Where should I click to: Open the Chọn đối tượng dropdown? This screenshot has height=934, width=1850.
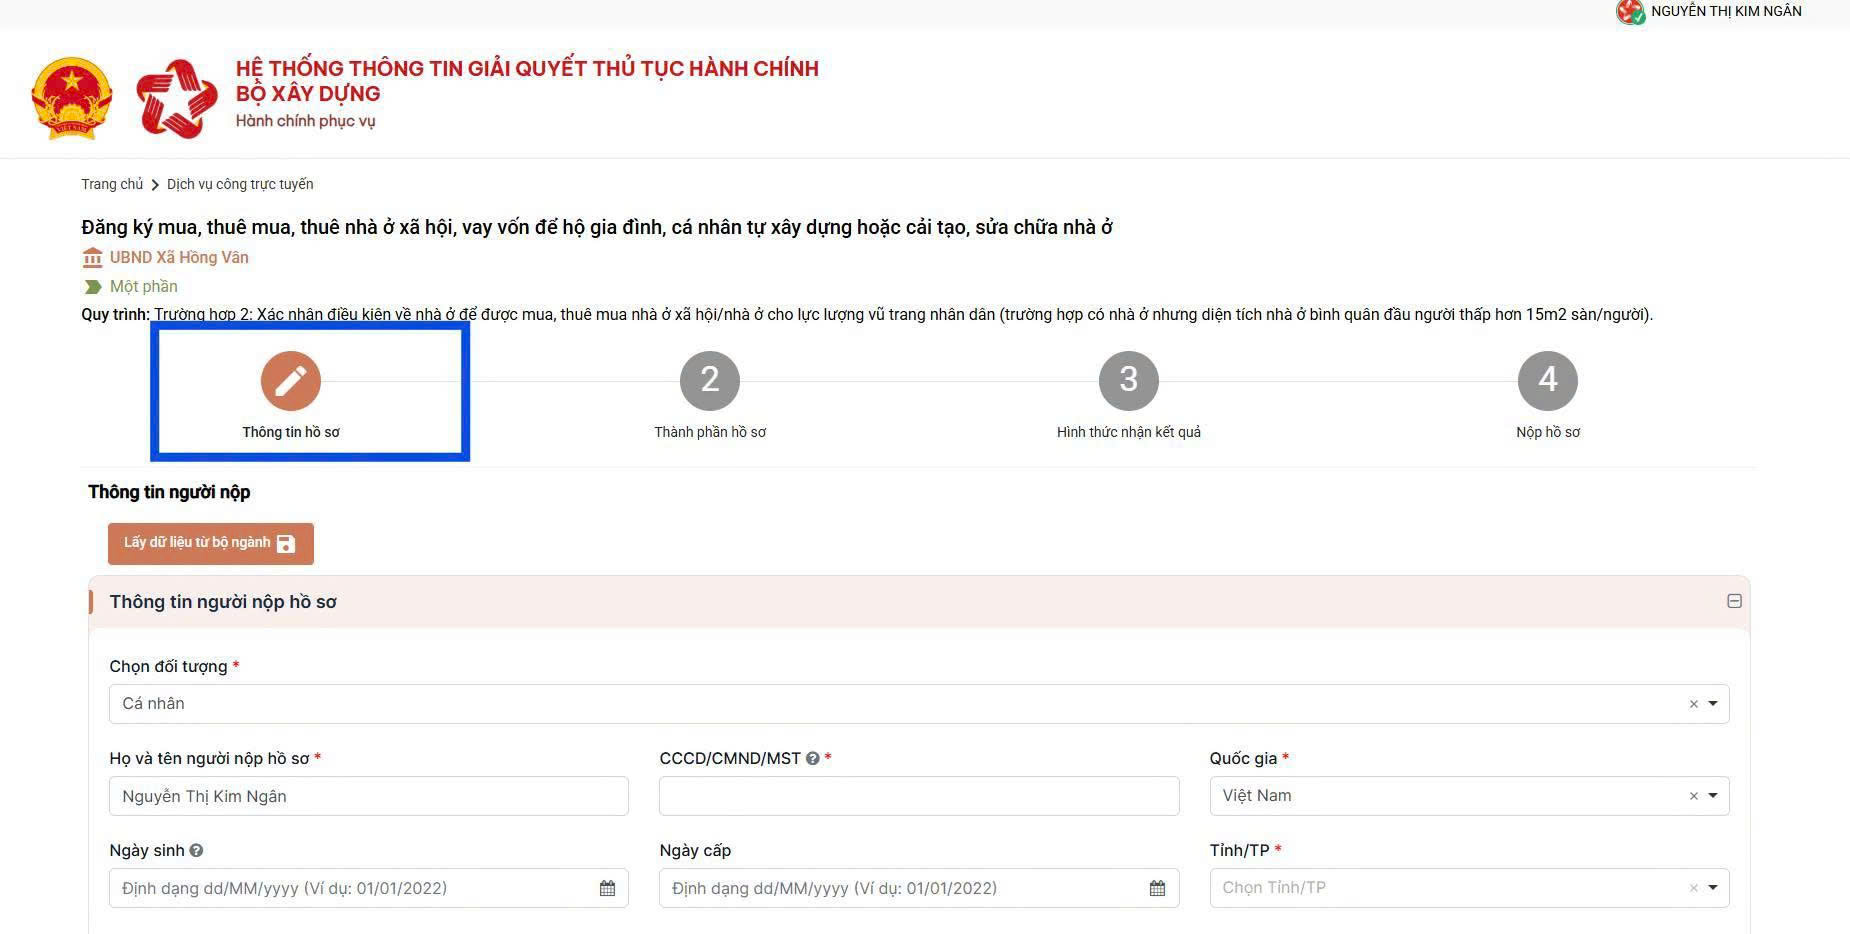(x=919, y=704)
